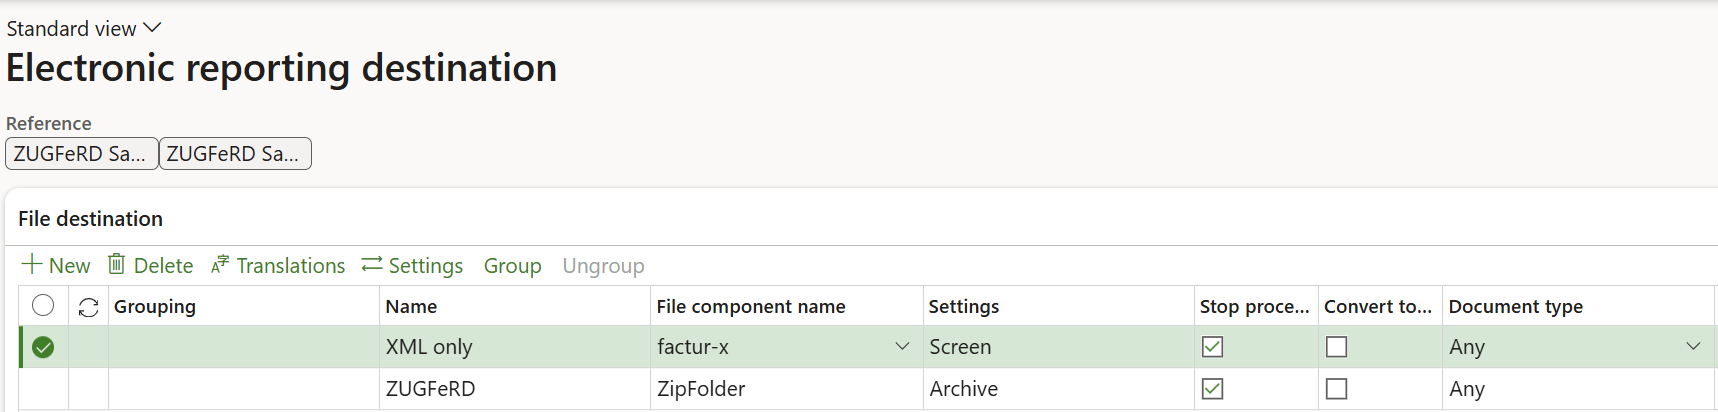Click the grid refresh icon
The image size is (1718, 412).
pos(88,307)
